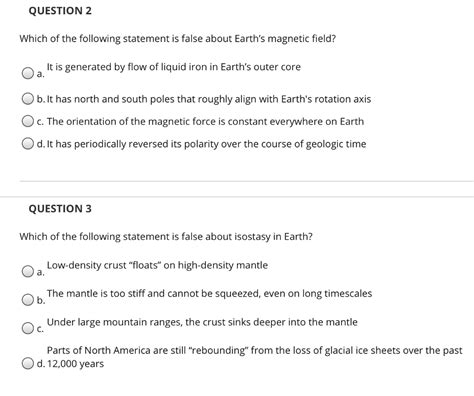Click the 'crust sinks deeper into the mantle' answer text
The width and height of the screenshot is (474, 396).
point(202,322)
